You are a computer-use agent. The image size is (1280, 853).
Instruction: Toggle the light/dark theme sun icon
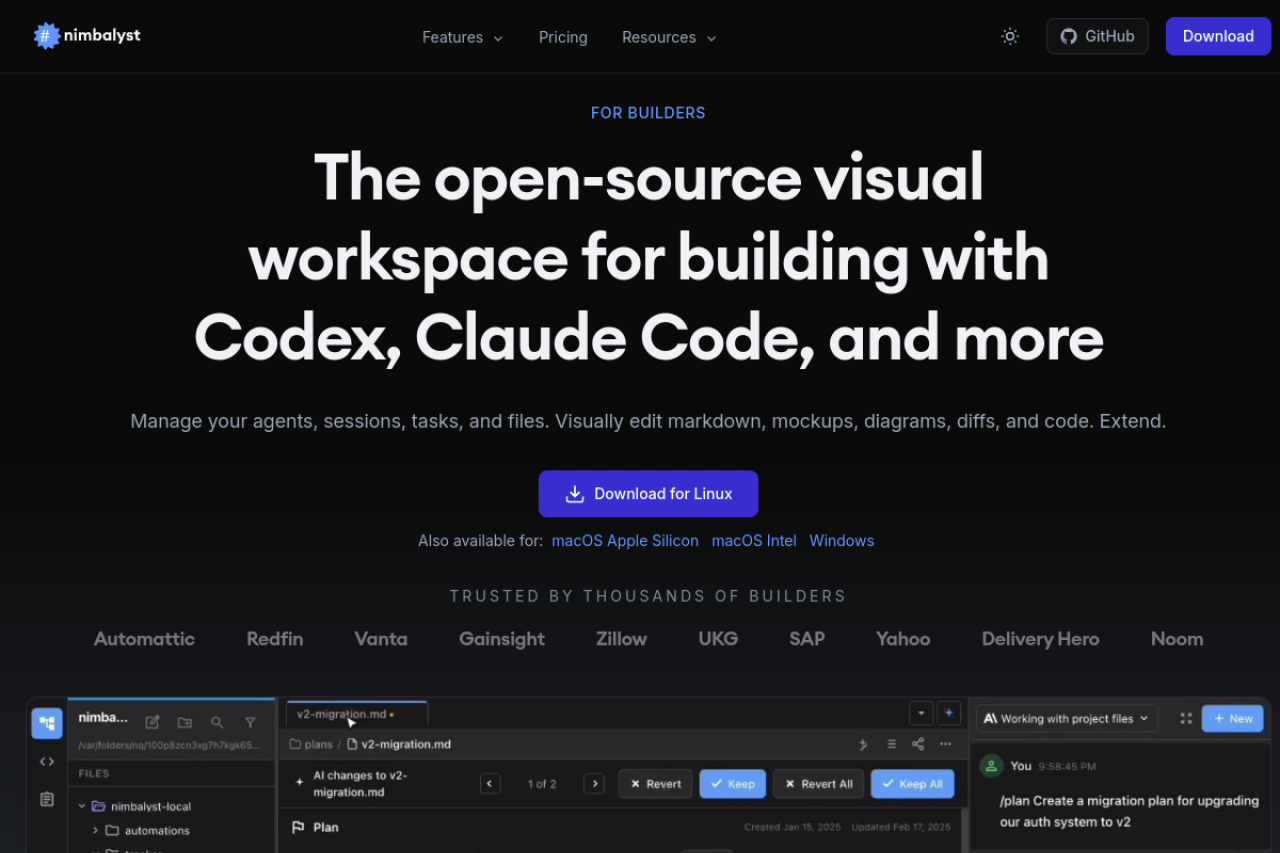point(1010,36)
